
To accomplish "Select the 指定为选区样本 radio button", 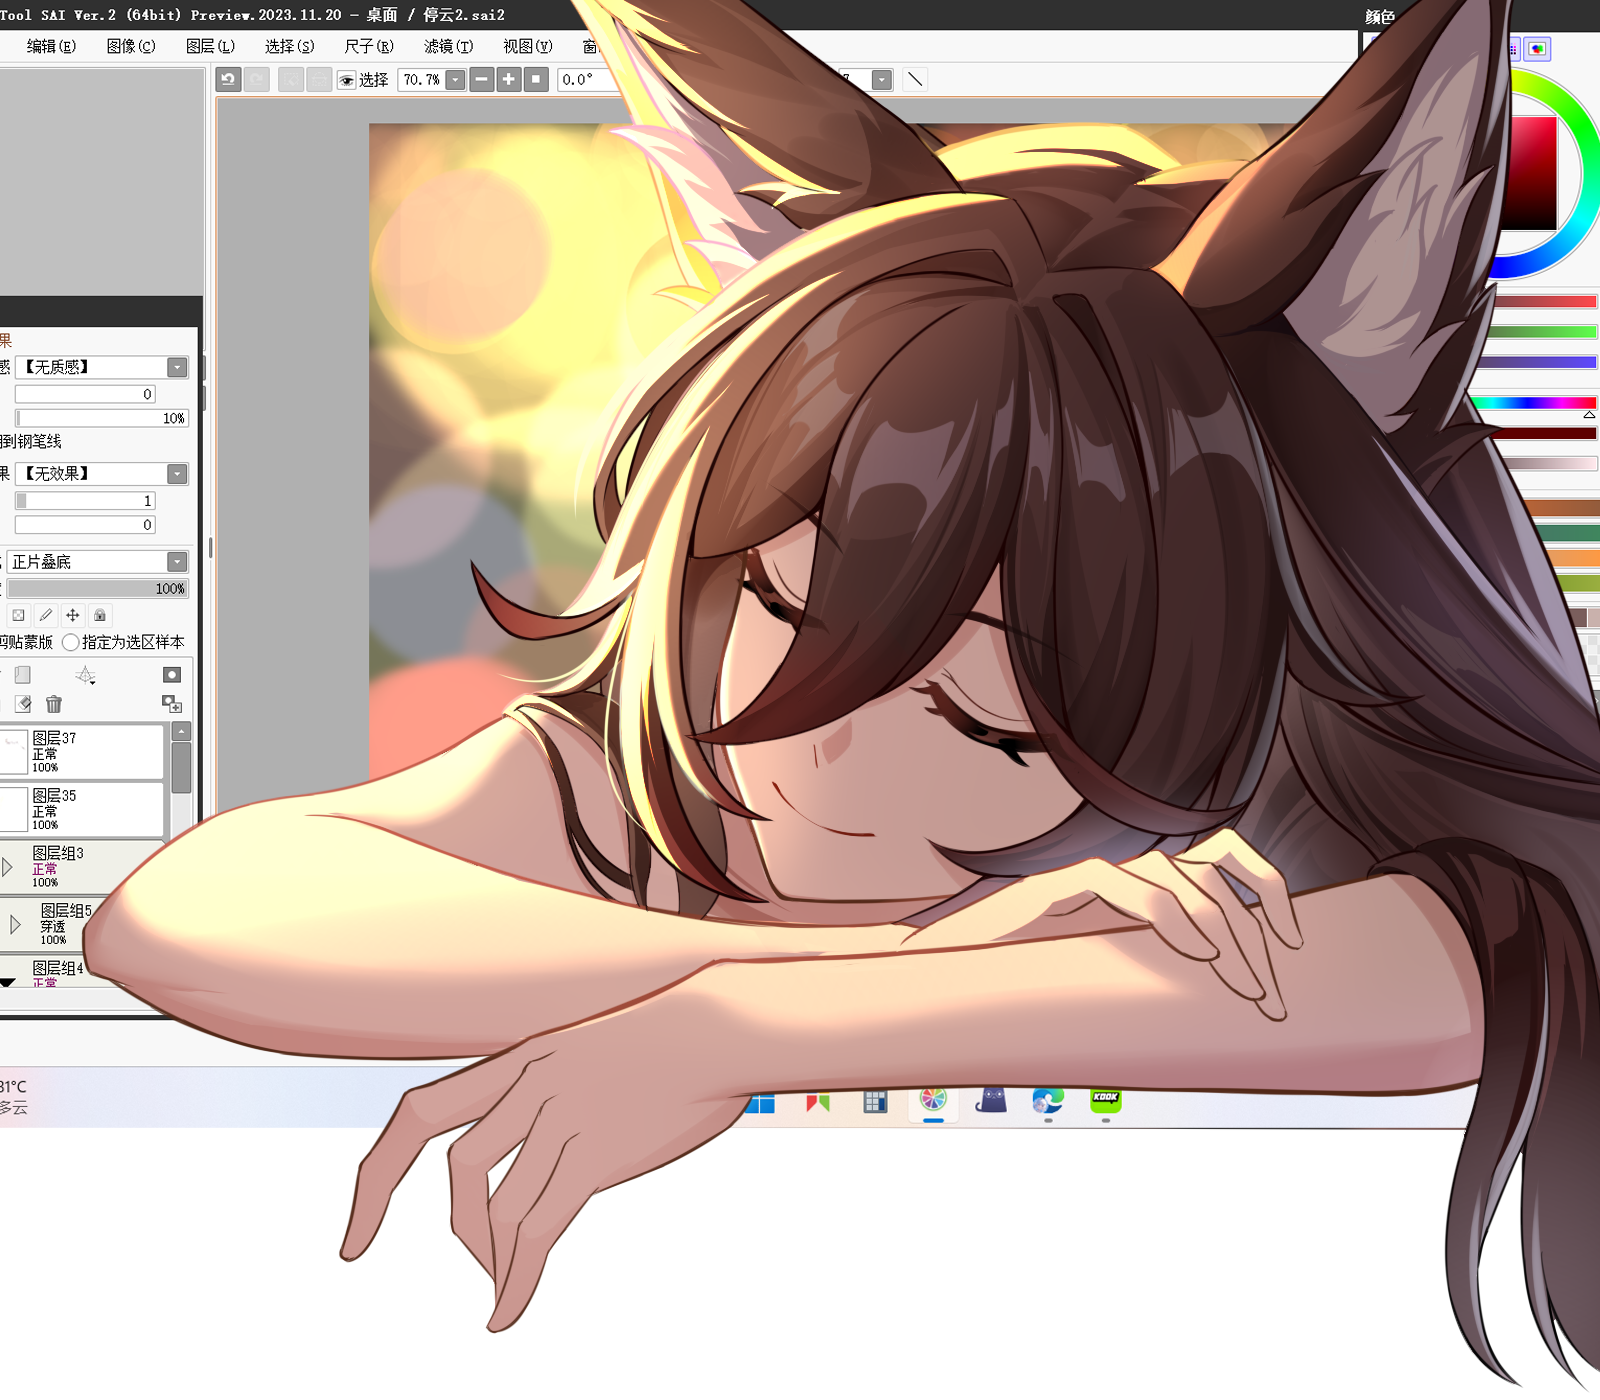I will pos(71,642).
